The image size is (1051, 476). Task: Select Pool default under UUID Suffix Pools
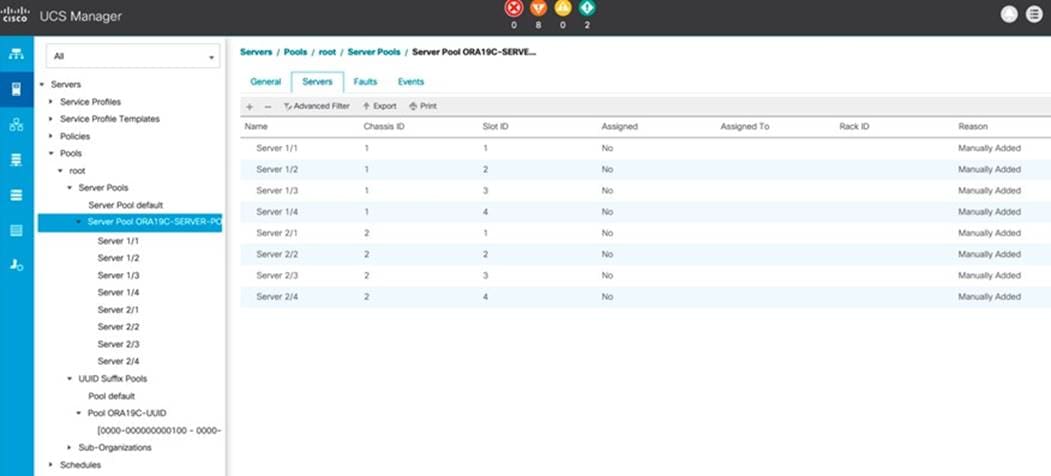point(111,396)
